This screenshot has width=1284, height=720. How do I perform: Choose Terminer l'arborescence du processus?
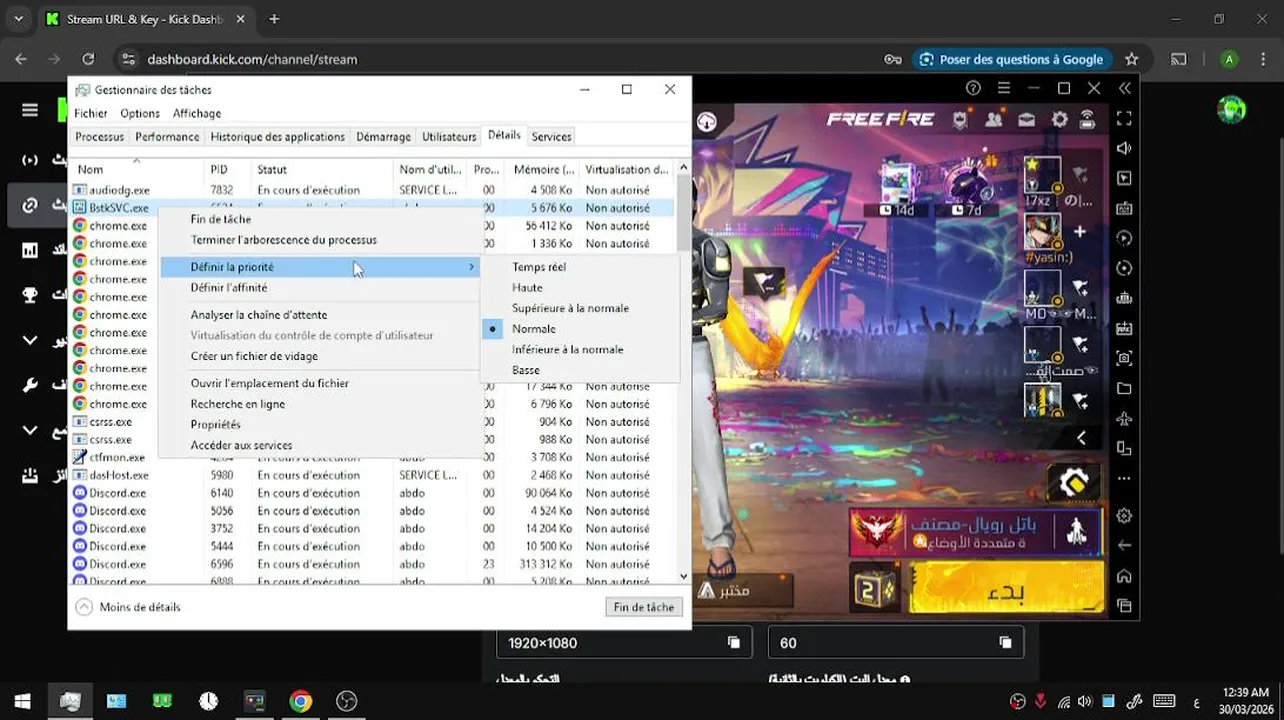click(284, 240)
